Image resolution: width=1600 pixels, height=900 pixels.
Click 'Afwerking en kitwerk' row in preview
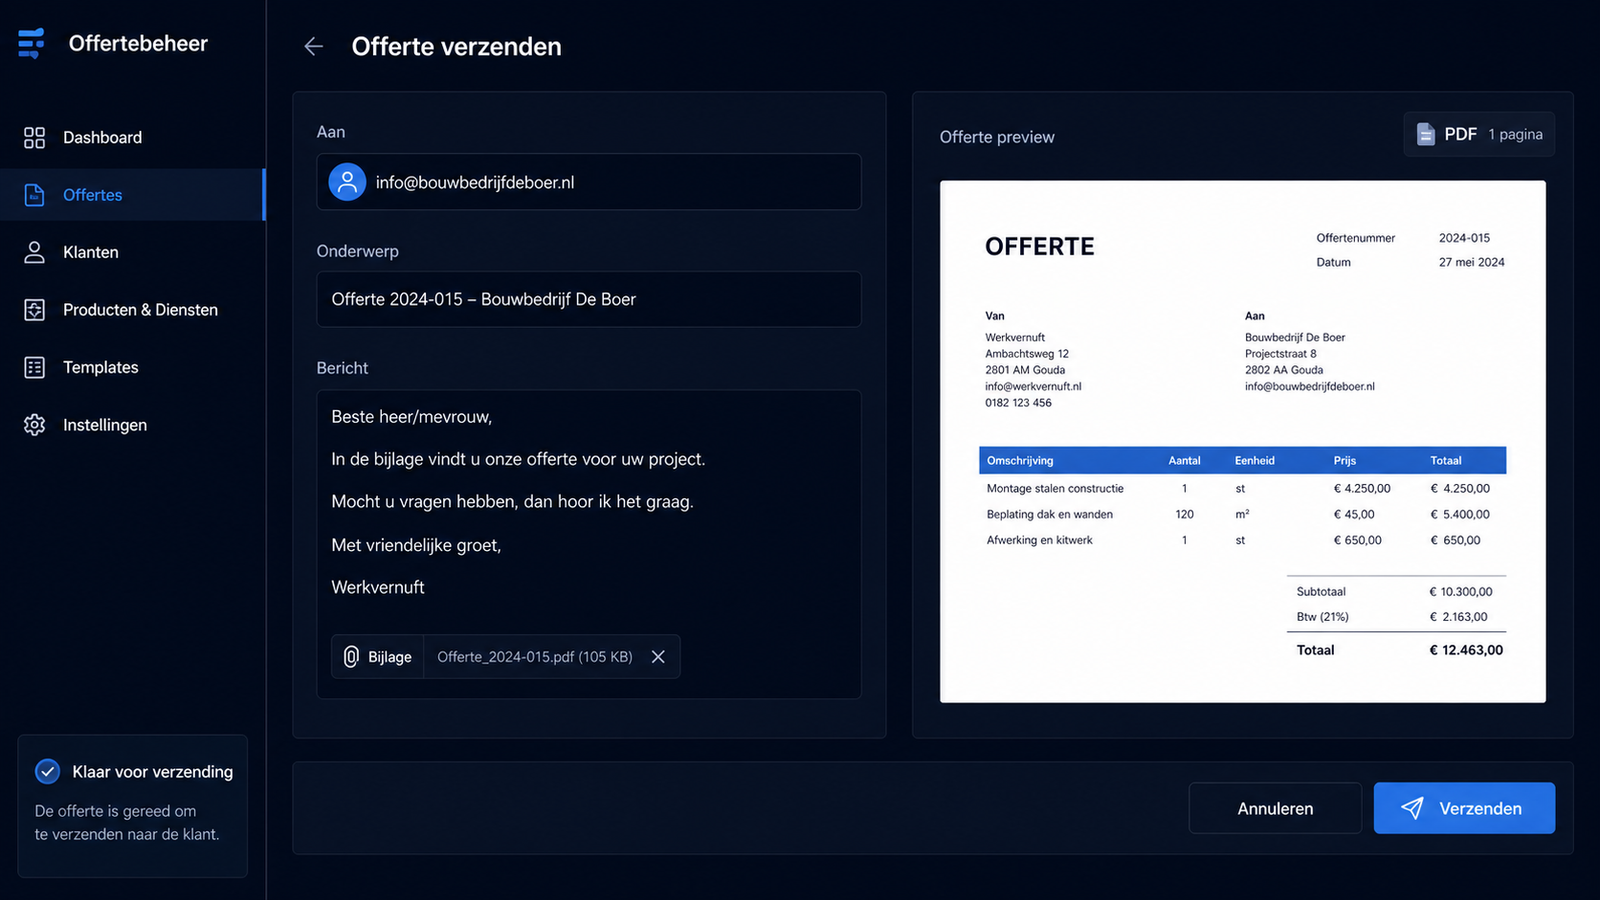[1243, 540]
